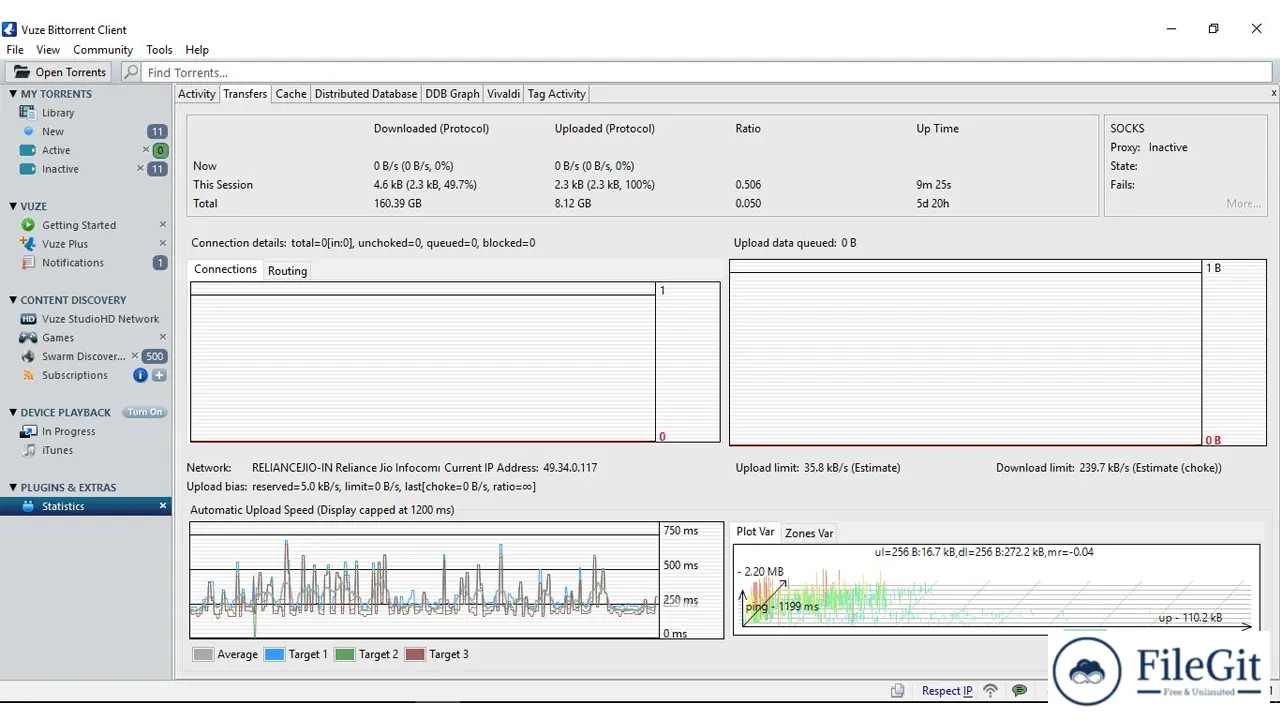Close the Getting Started entry

click(163, 225)
